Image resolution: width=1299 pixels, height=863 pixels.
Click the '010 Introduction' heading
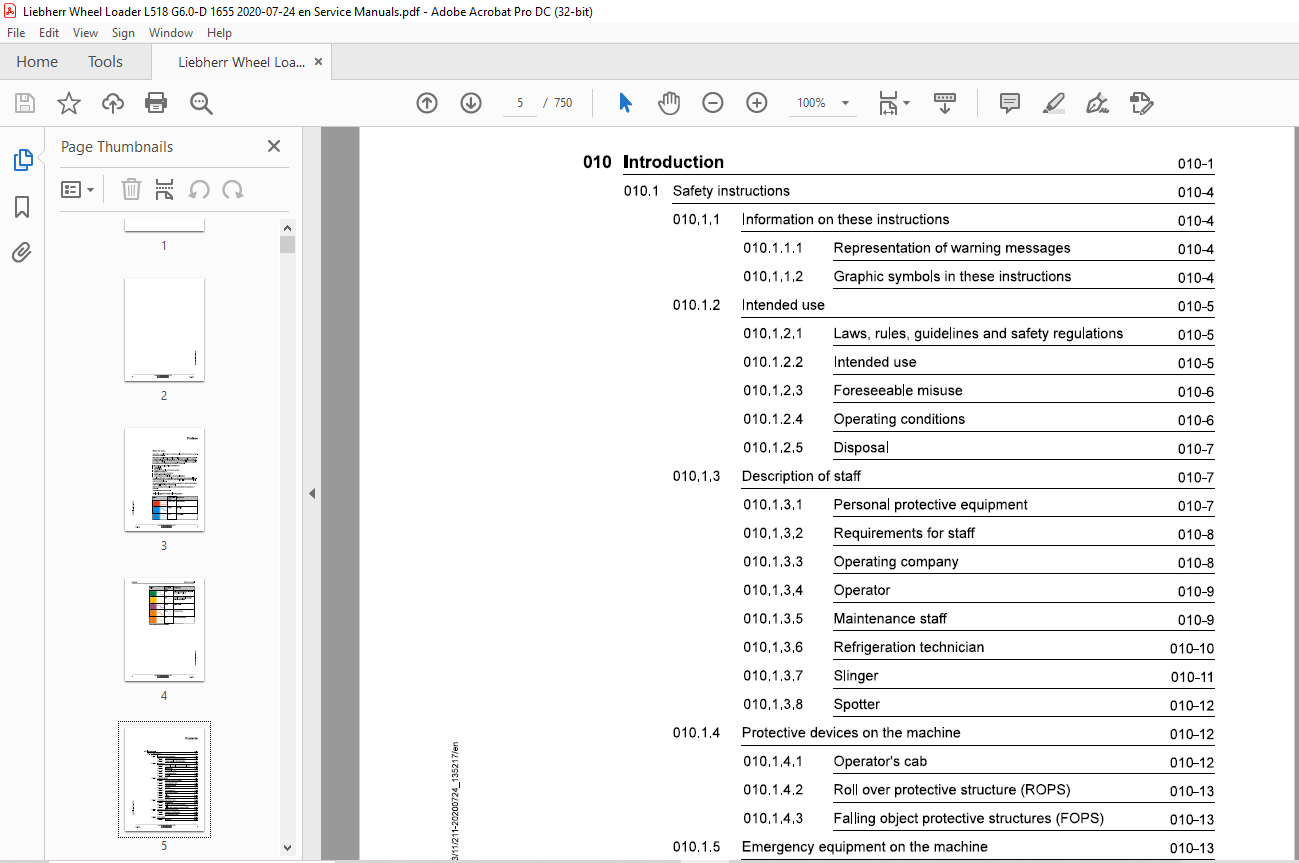pos(654,162)
